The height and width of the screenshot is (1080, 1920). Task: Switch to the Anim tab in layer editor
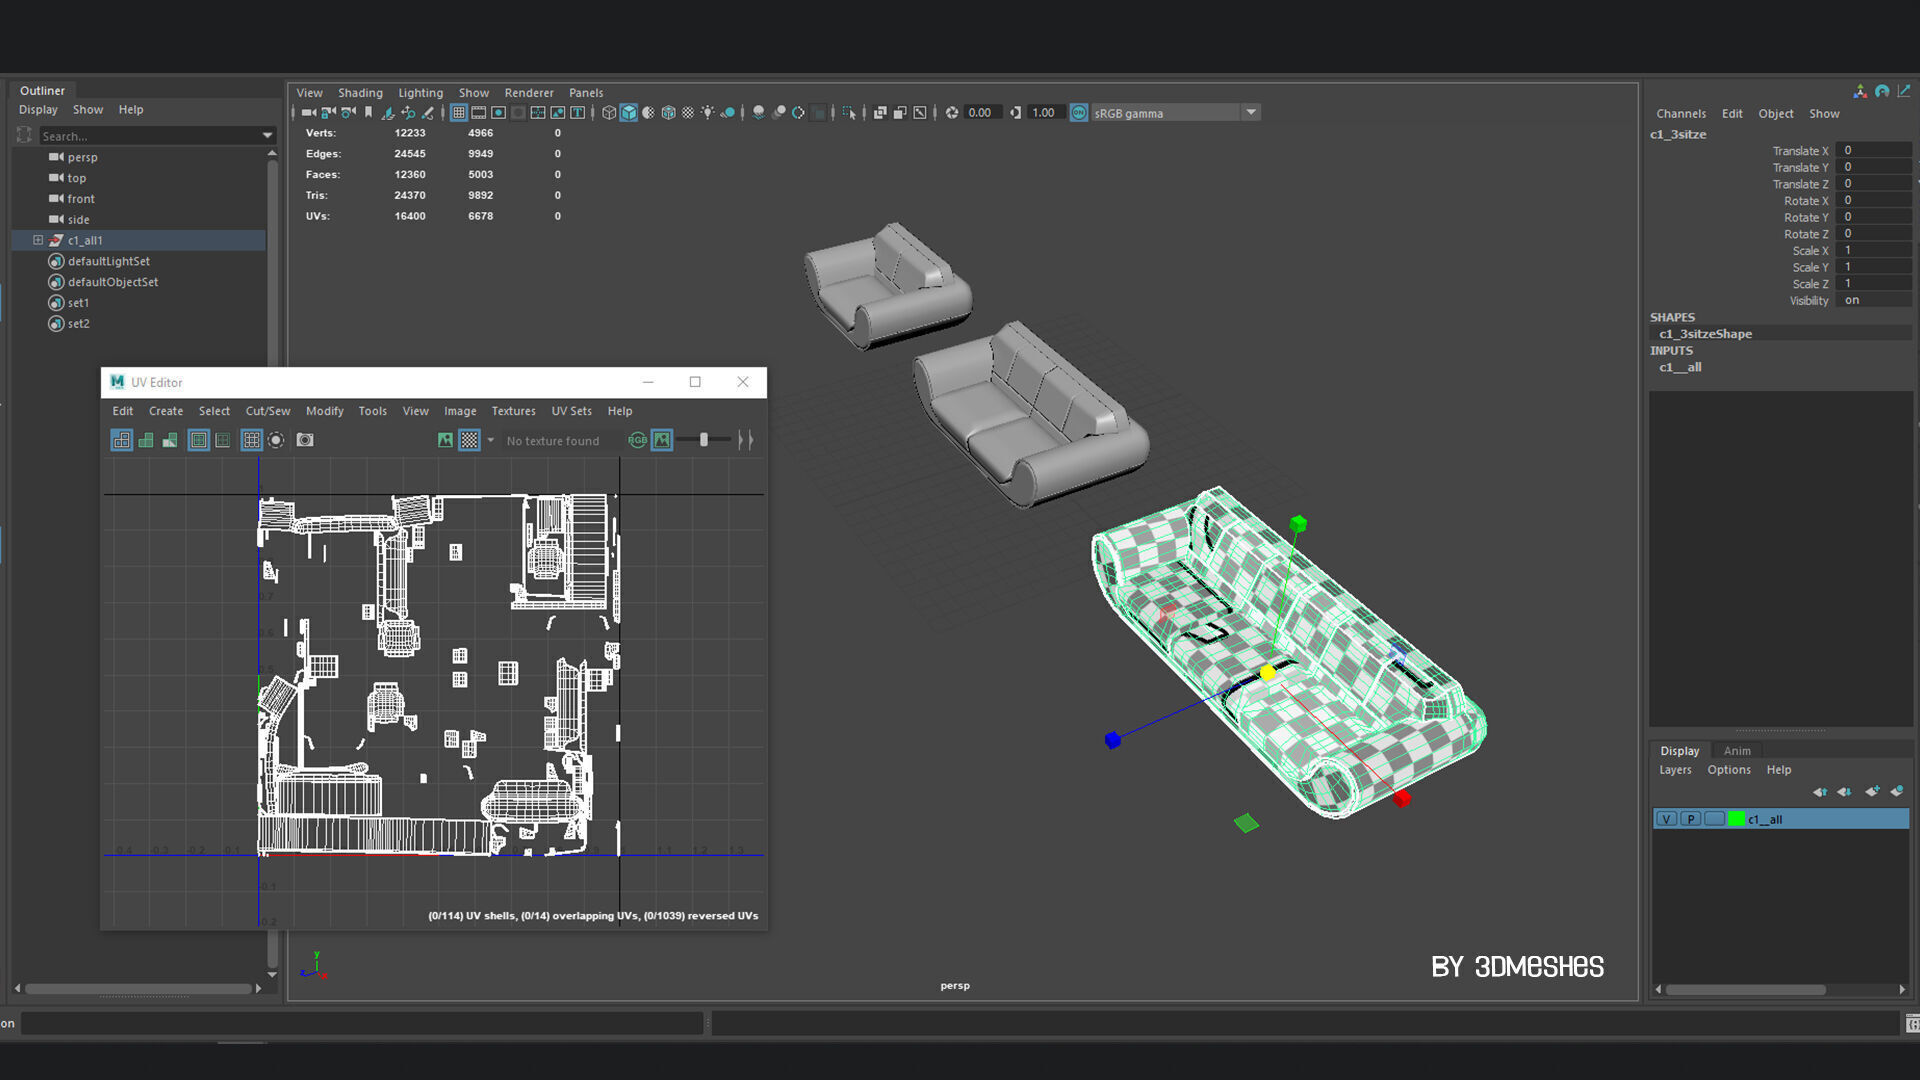(x=1737, y=751)
